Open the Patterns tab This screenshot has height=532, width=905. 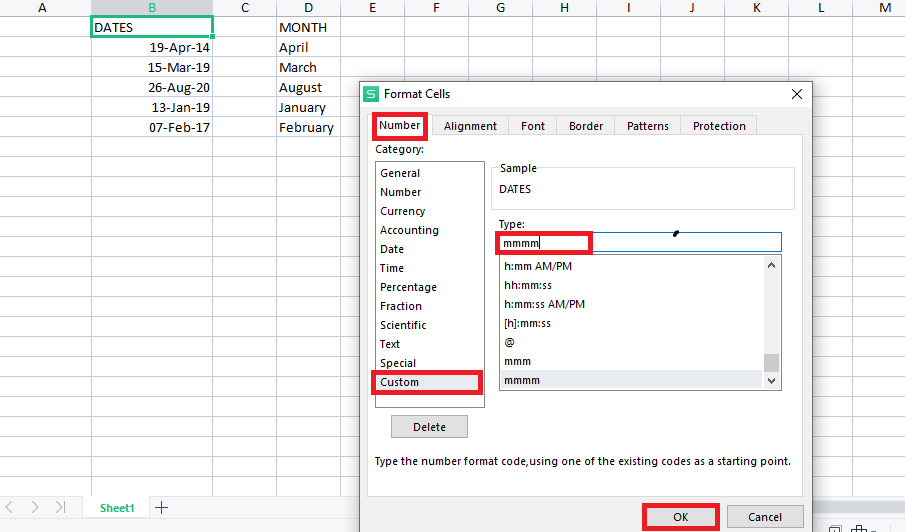pyautogui.click(x=648, y=126)
